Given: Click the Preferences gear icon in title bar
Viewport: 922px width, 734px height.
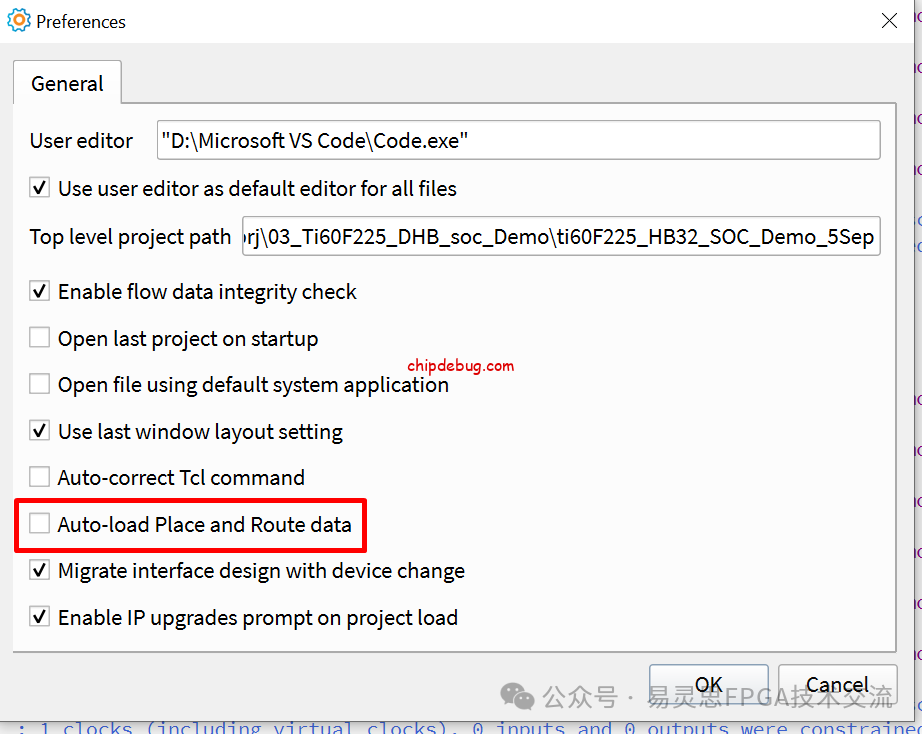Looking at the screenshot, I should pos(18,20).
